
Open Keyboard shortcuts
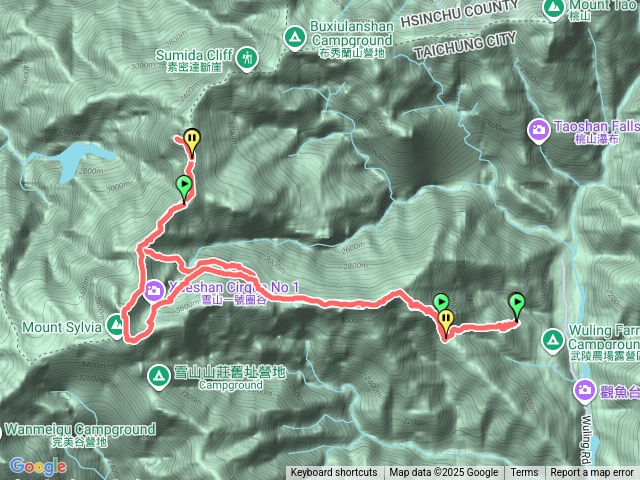[x=334, y=473]
